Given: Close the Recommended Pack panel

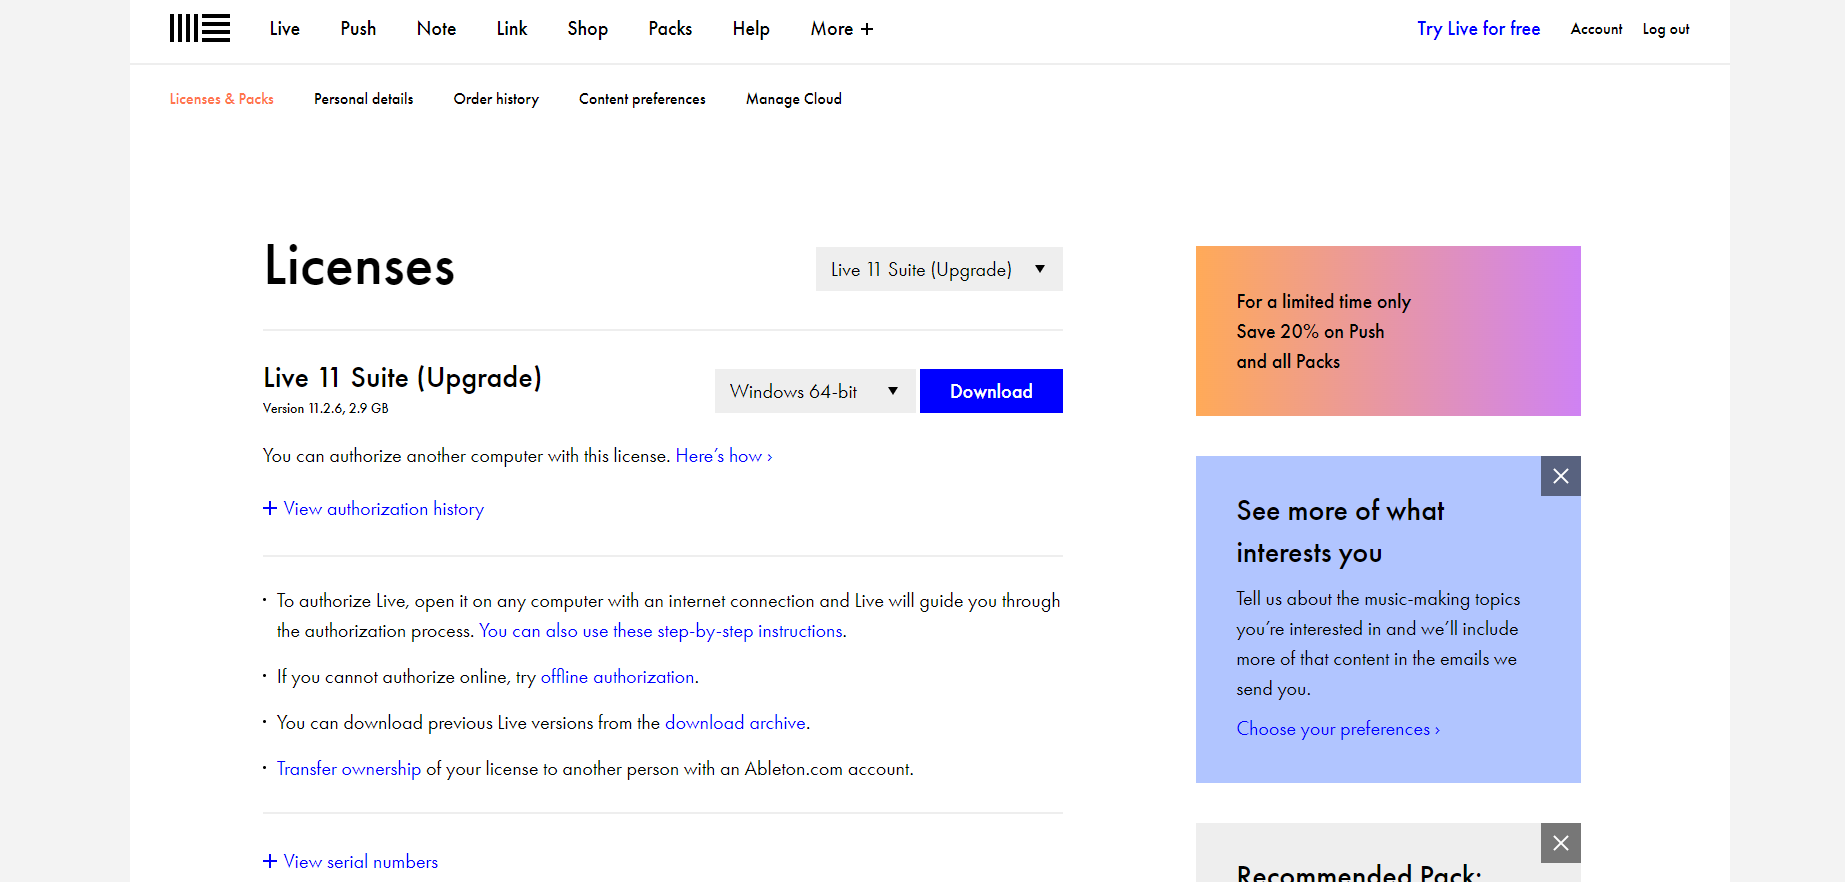Looking at the screenshot, I should pyautogui.click(x=1561, y=843).
